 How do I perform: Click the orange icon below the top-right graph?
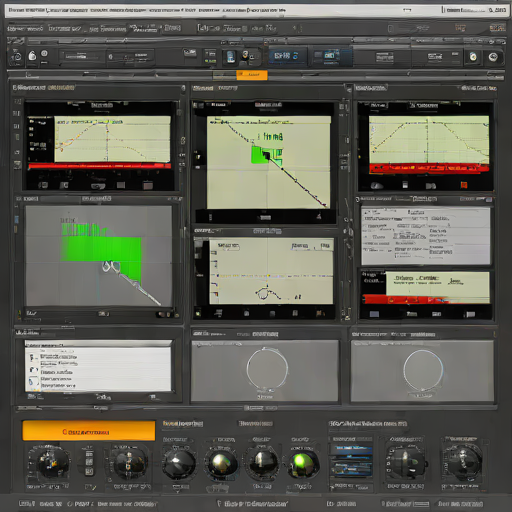(464, 185)
